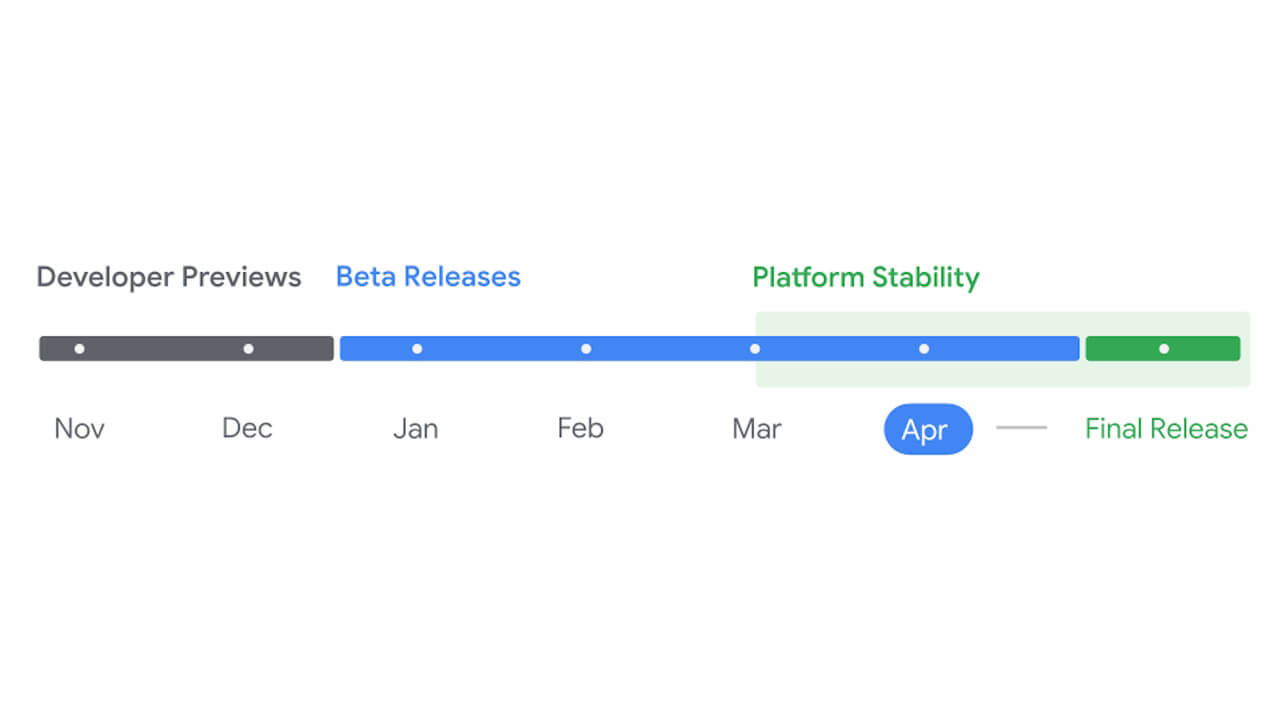Click the Nov month label
The width and height of the screenshot is (1280, 720).
pos(79,429)
